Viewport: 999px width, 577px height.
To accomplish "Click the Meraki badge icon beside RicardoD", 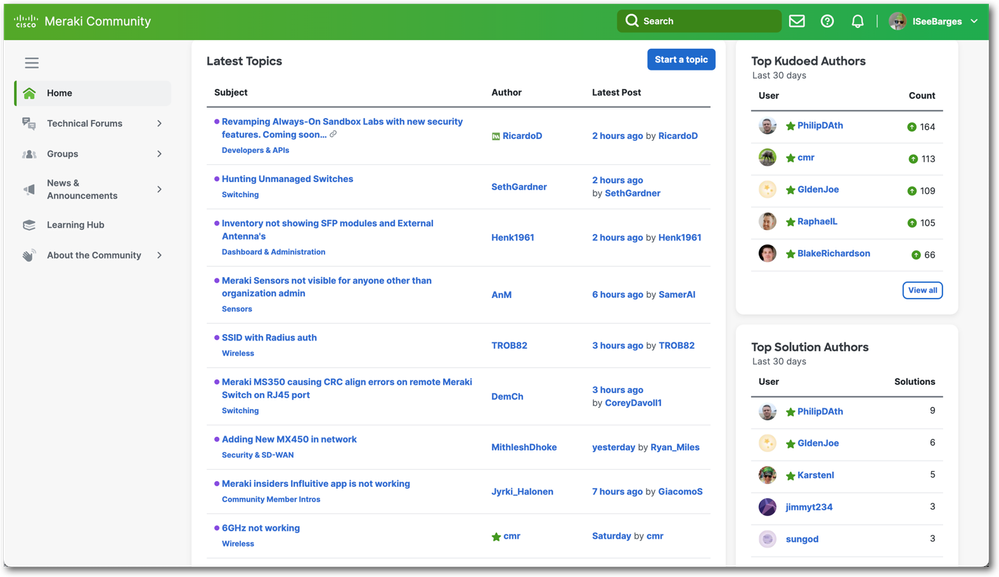I will tap(496, 136).
